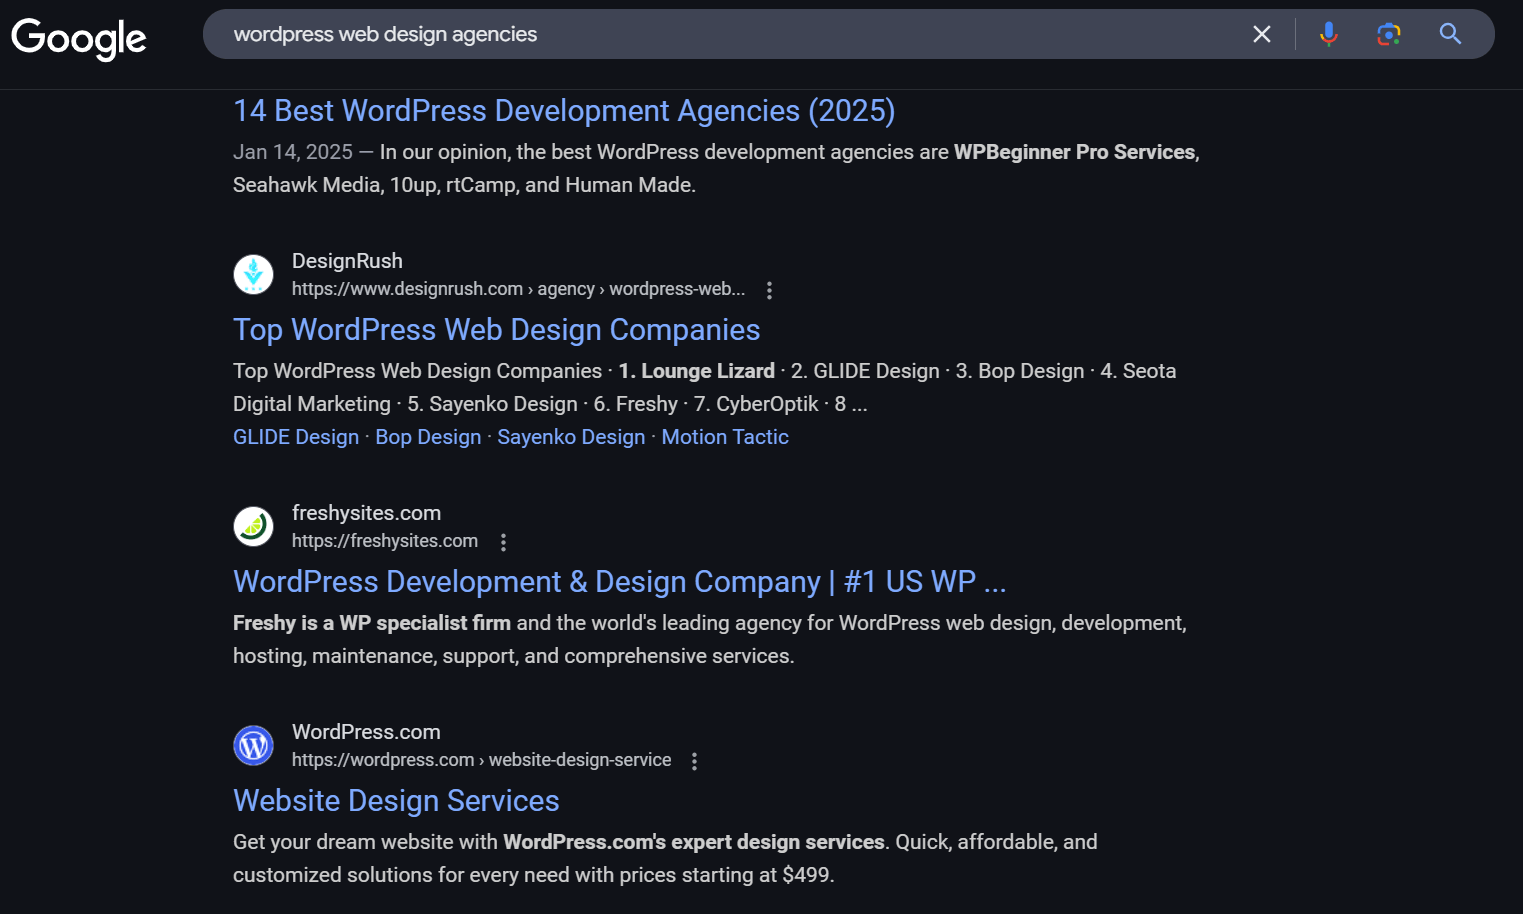The height and width of the screenshot is (914, 1523).
Task: Click the WordPress.com favicon
Action: click(x=253, y=745)
